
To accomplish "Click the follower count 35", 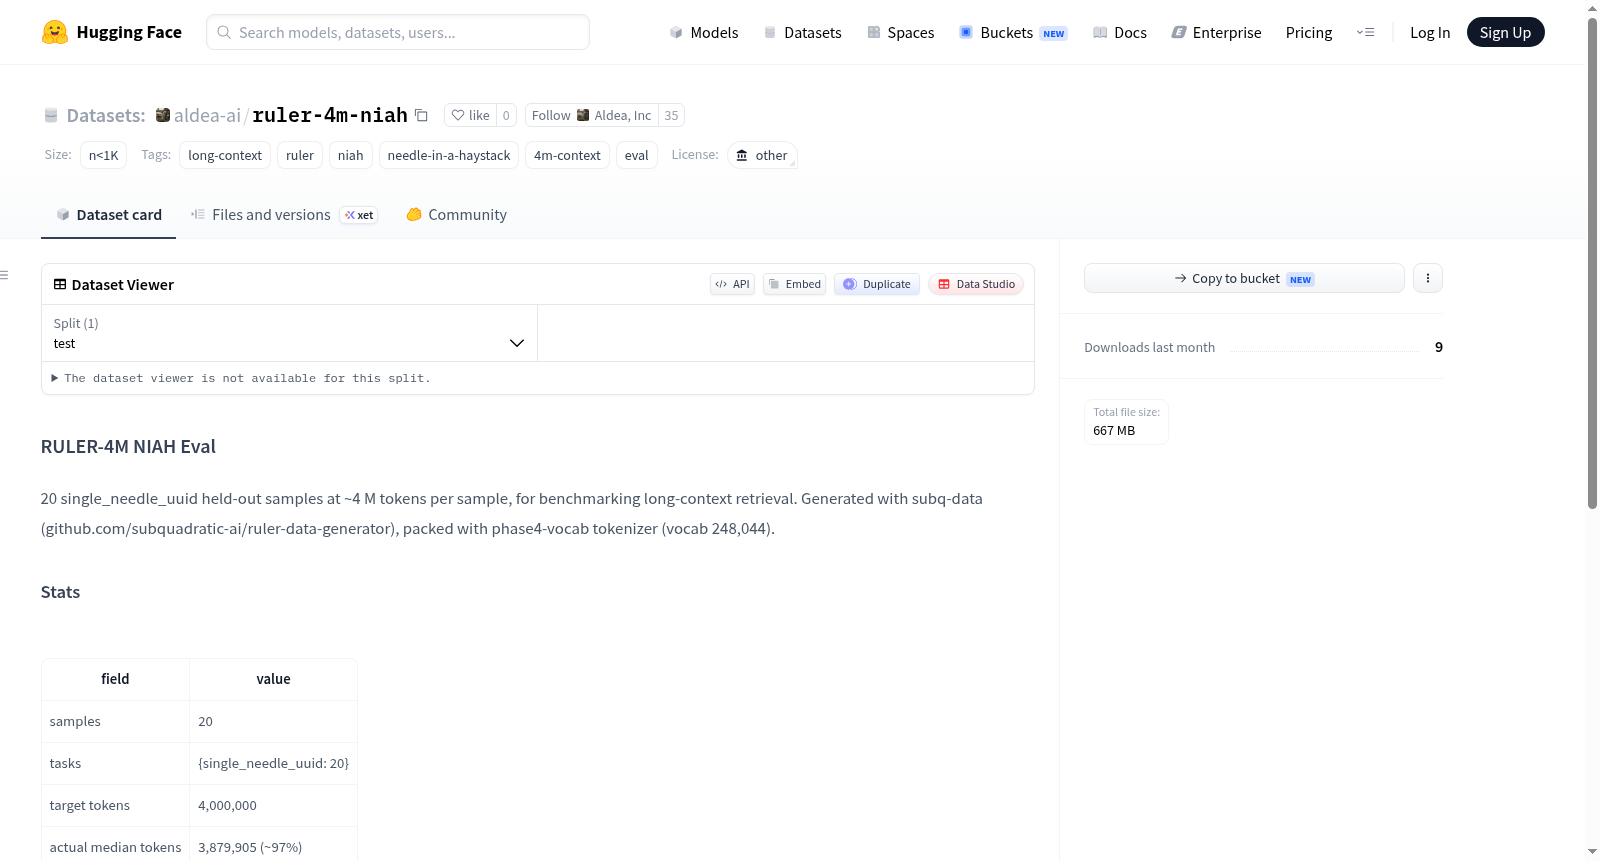I will (671, 115).
